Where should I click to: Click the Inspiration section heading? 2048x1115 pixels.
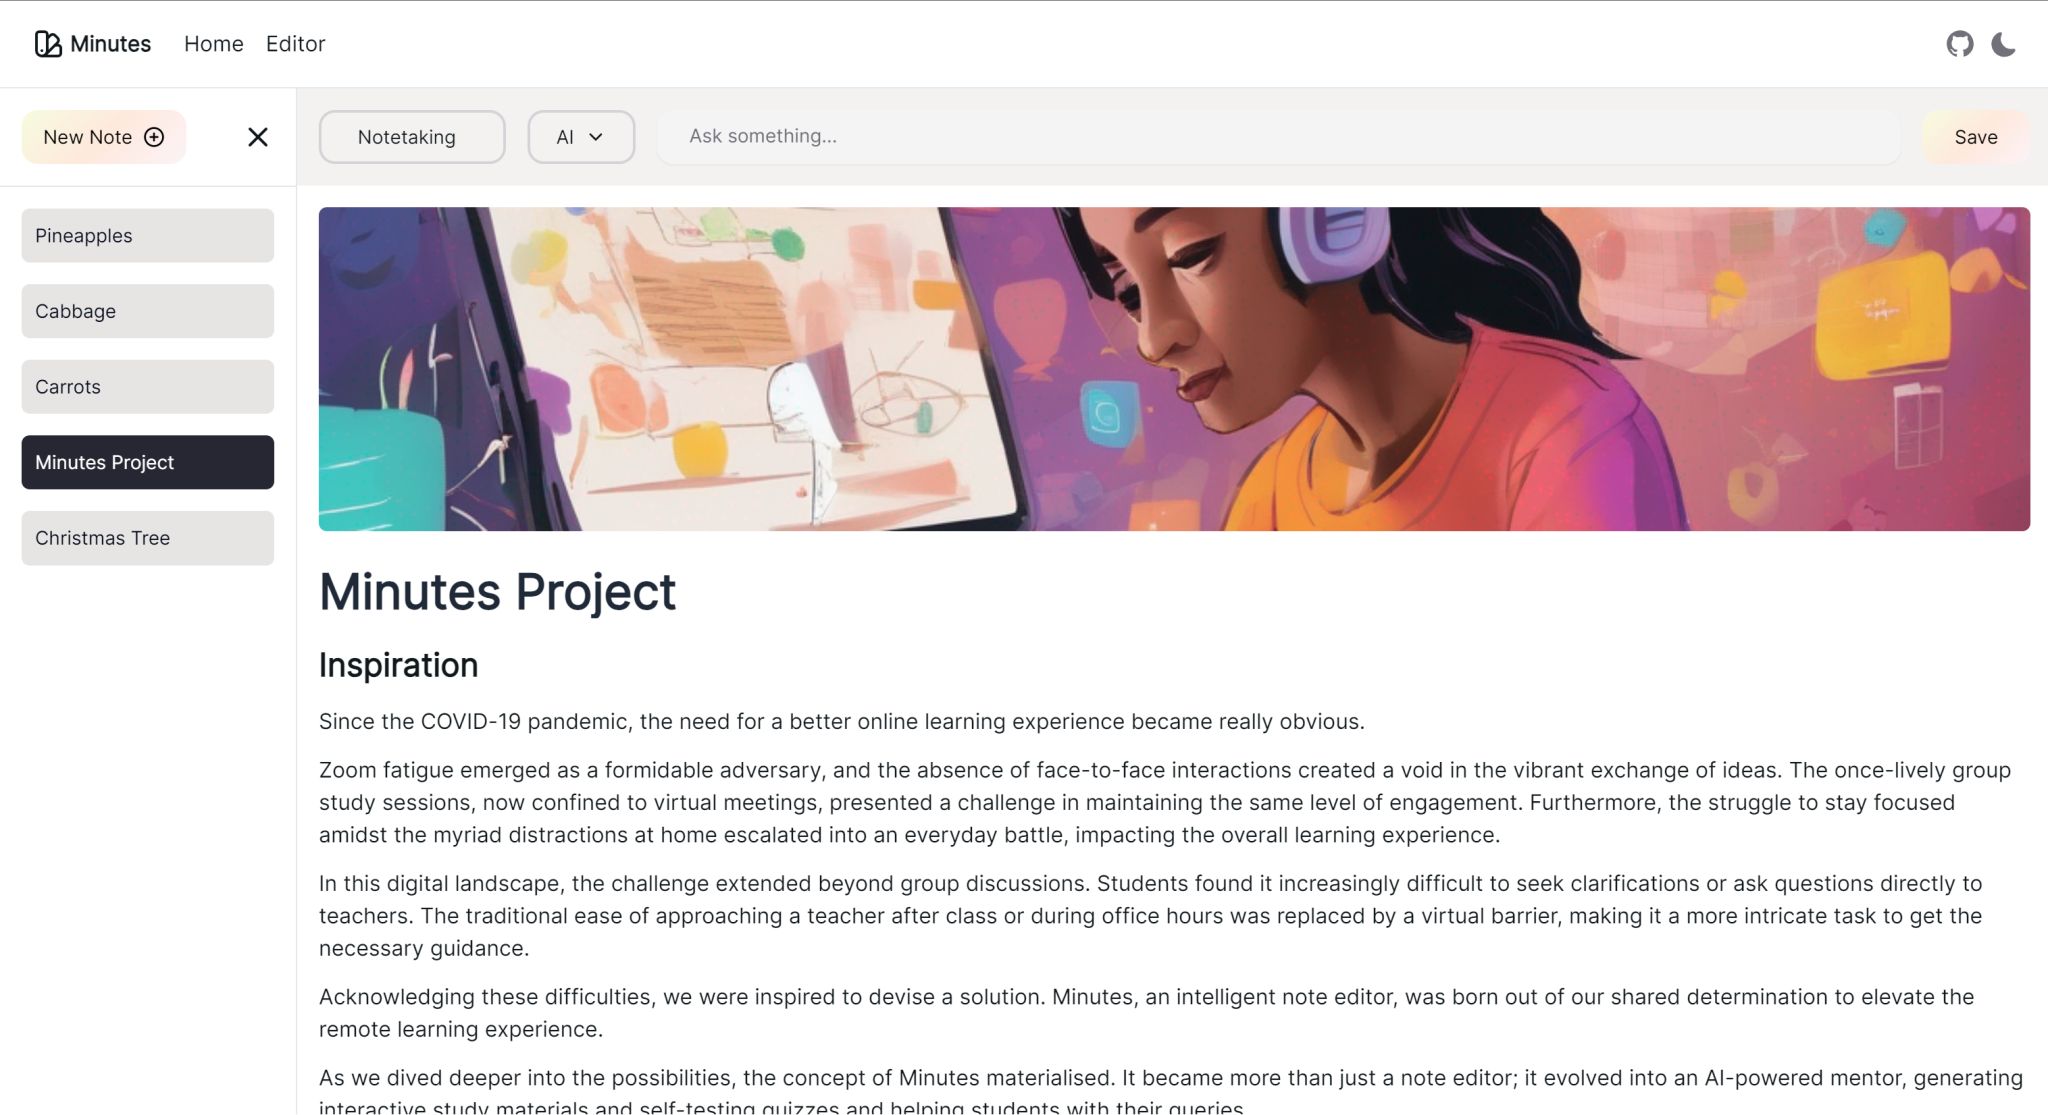398,665
